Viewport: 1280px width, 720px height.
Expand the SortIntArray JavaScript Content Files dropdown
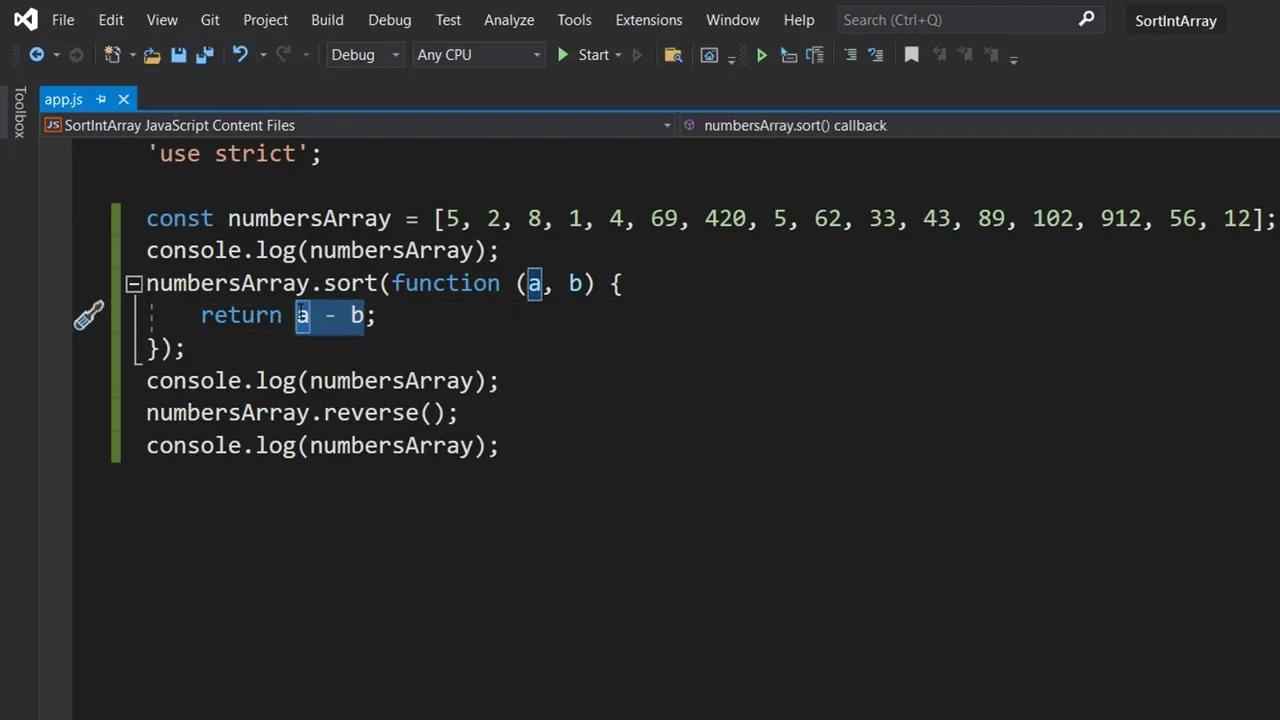666,125
